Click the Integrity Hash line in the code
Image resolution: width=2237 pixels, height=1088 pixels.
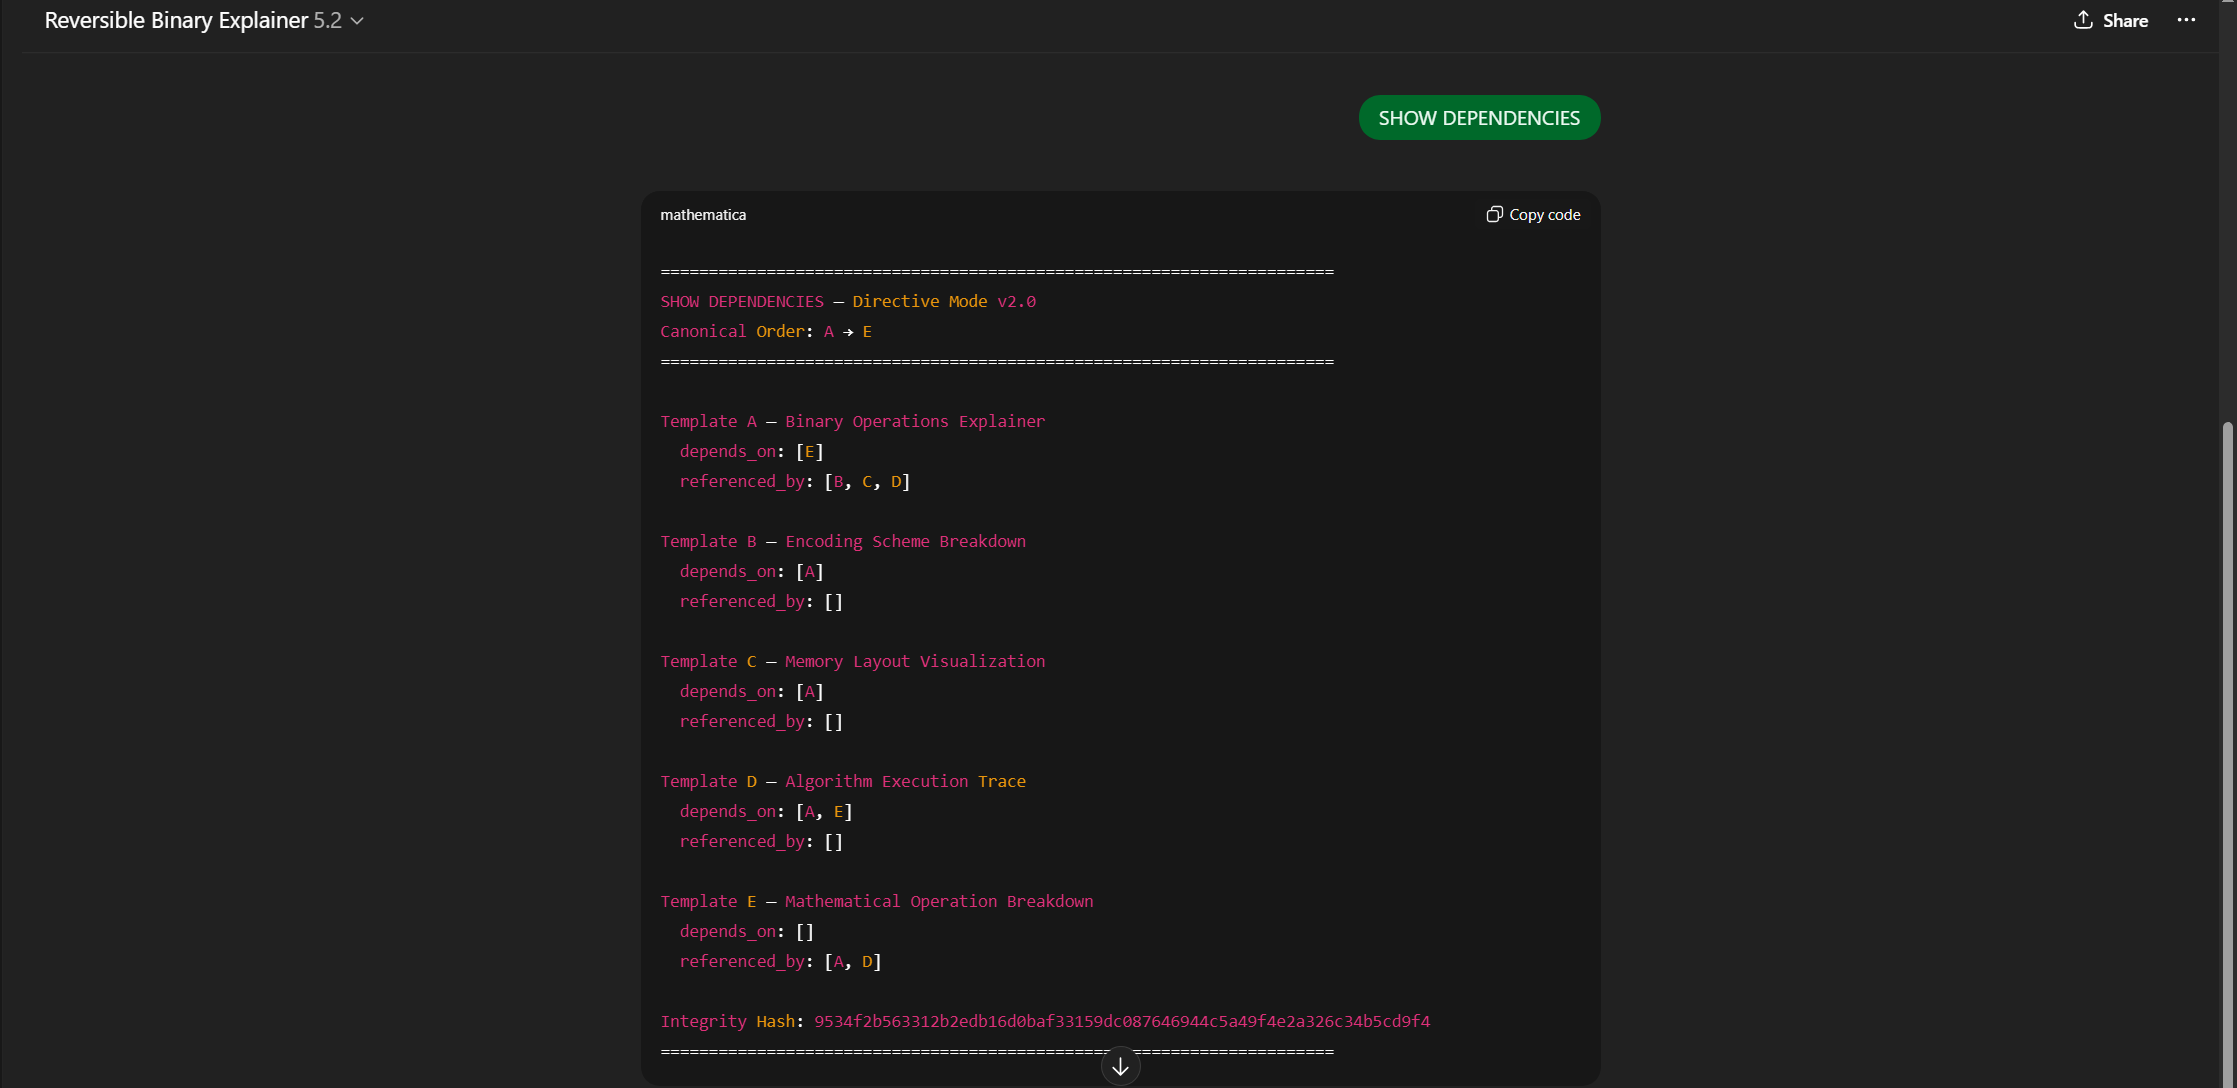click(1045, 1021)
